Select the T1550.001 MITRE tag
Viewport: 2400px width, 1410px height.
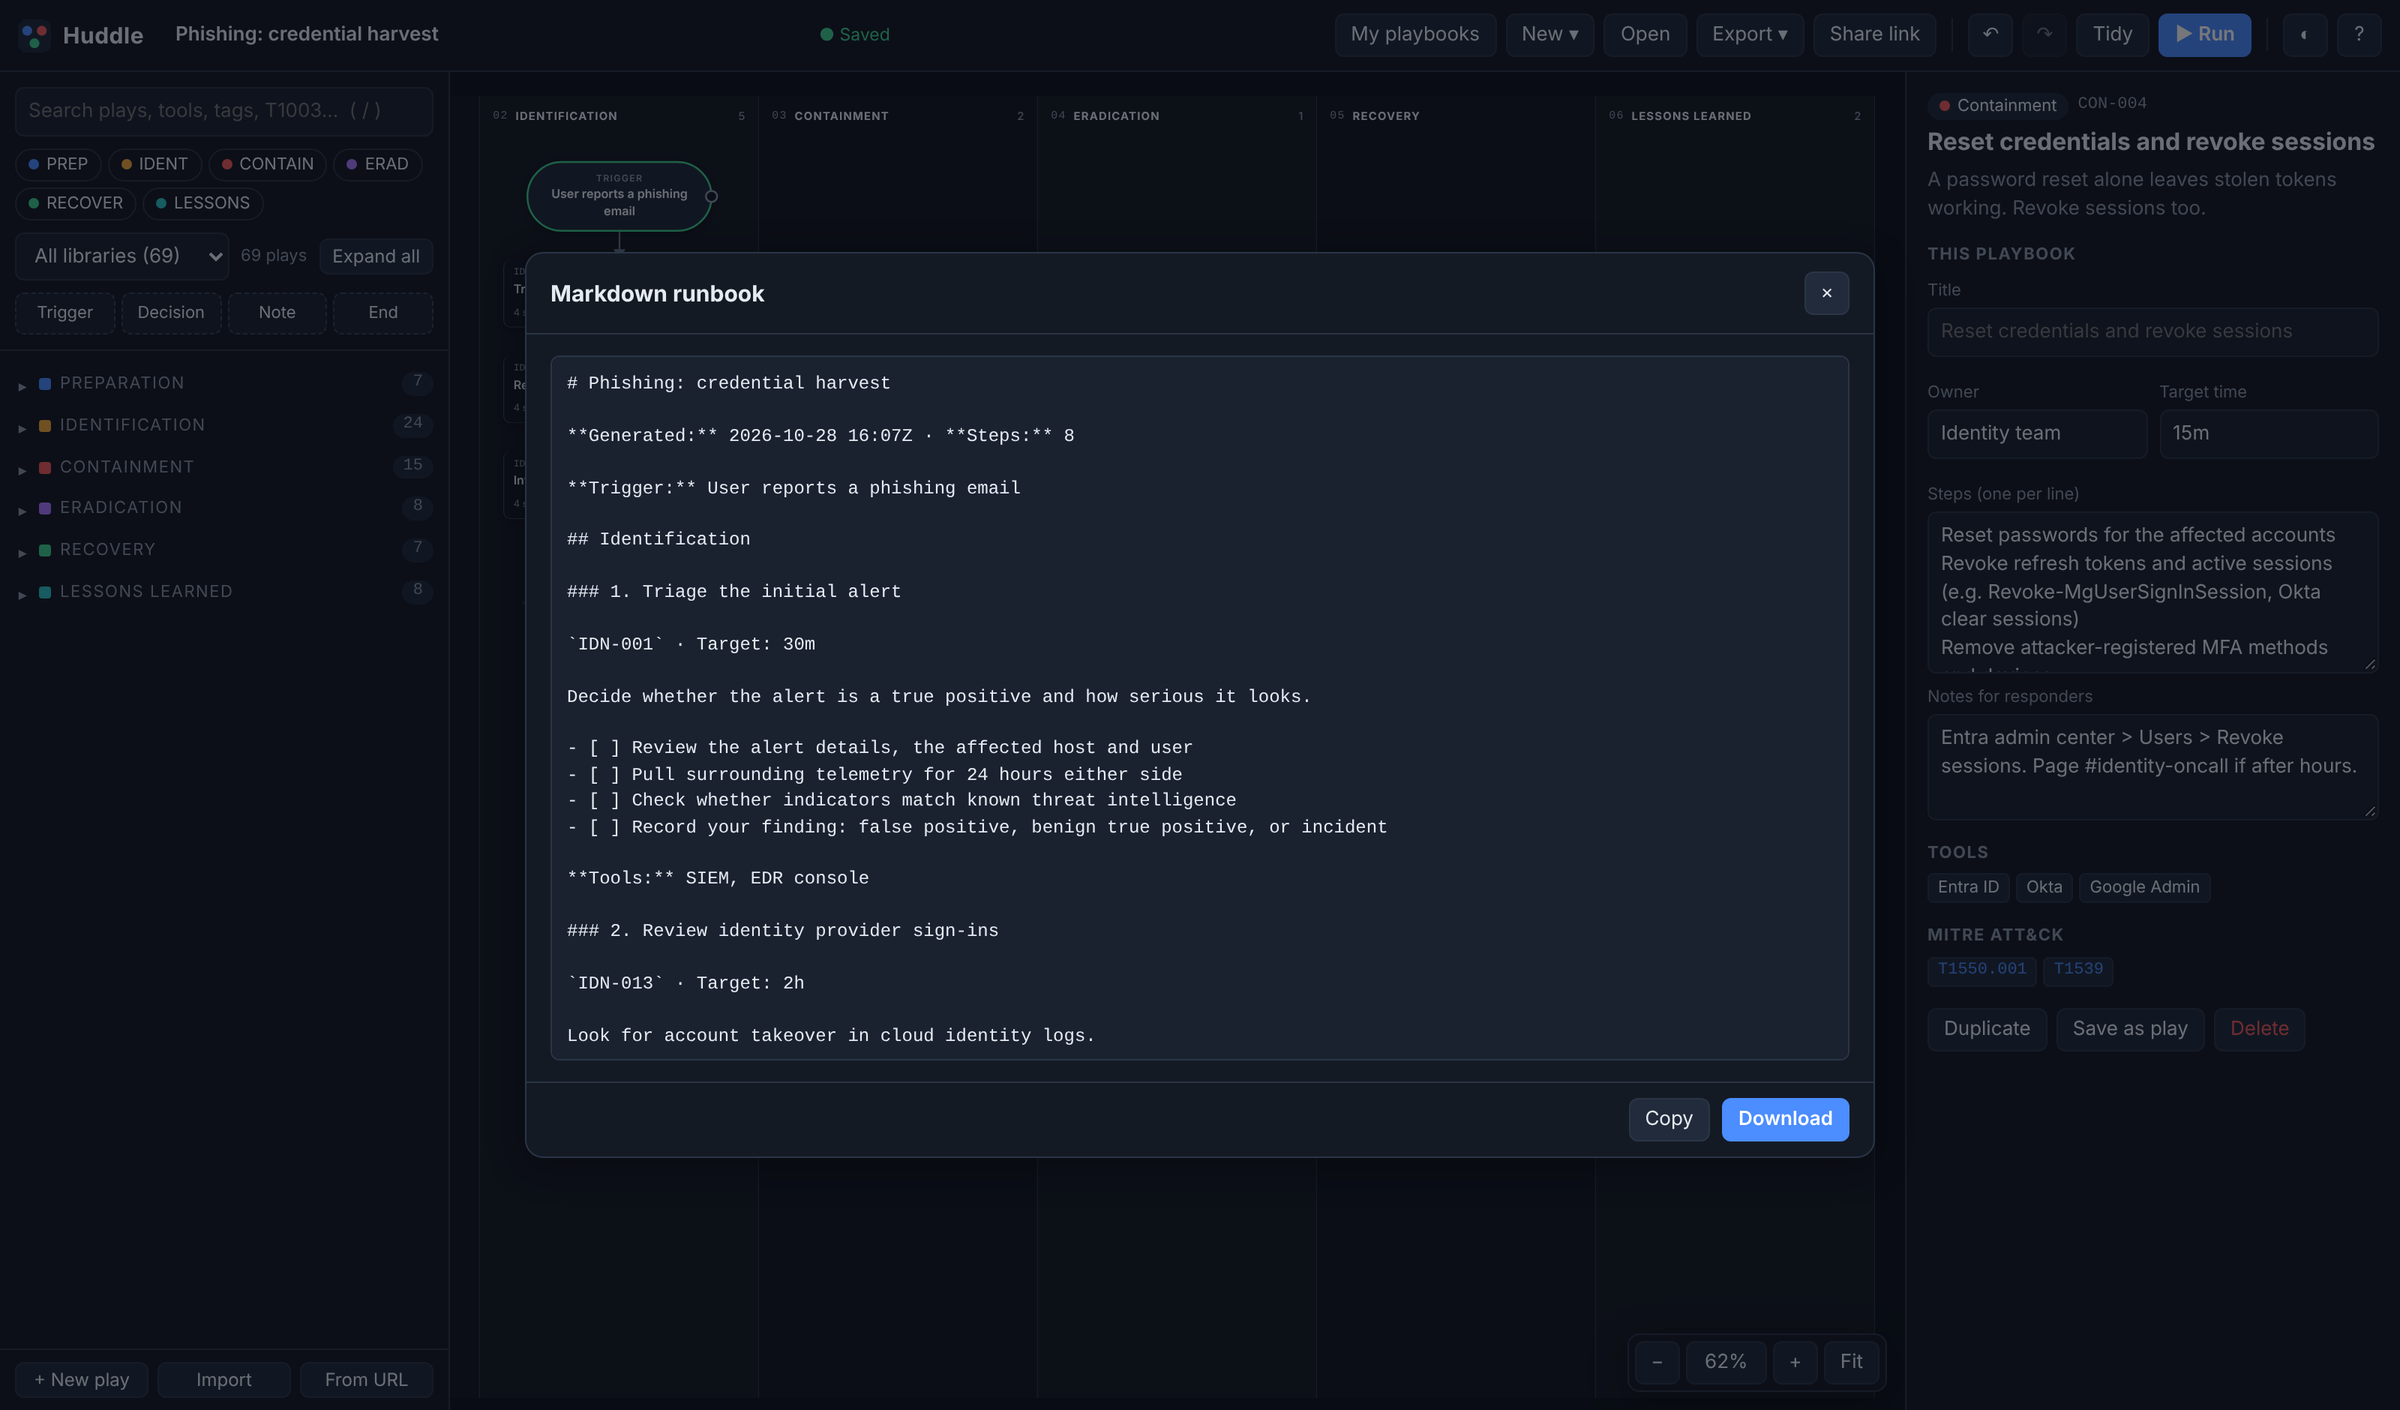tap(1981, 969)
